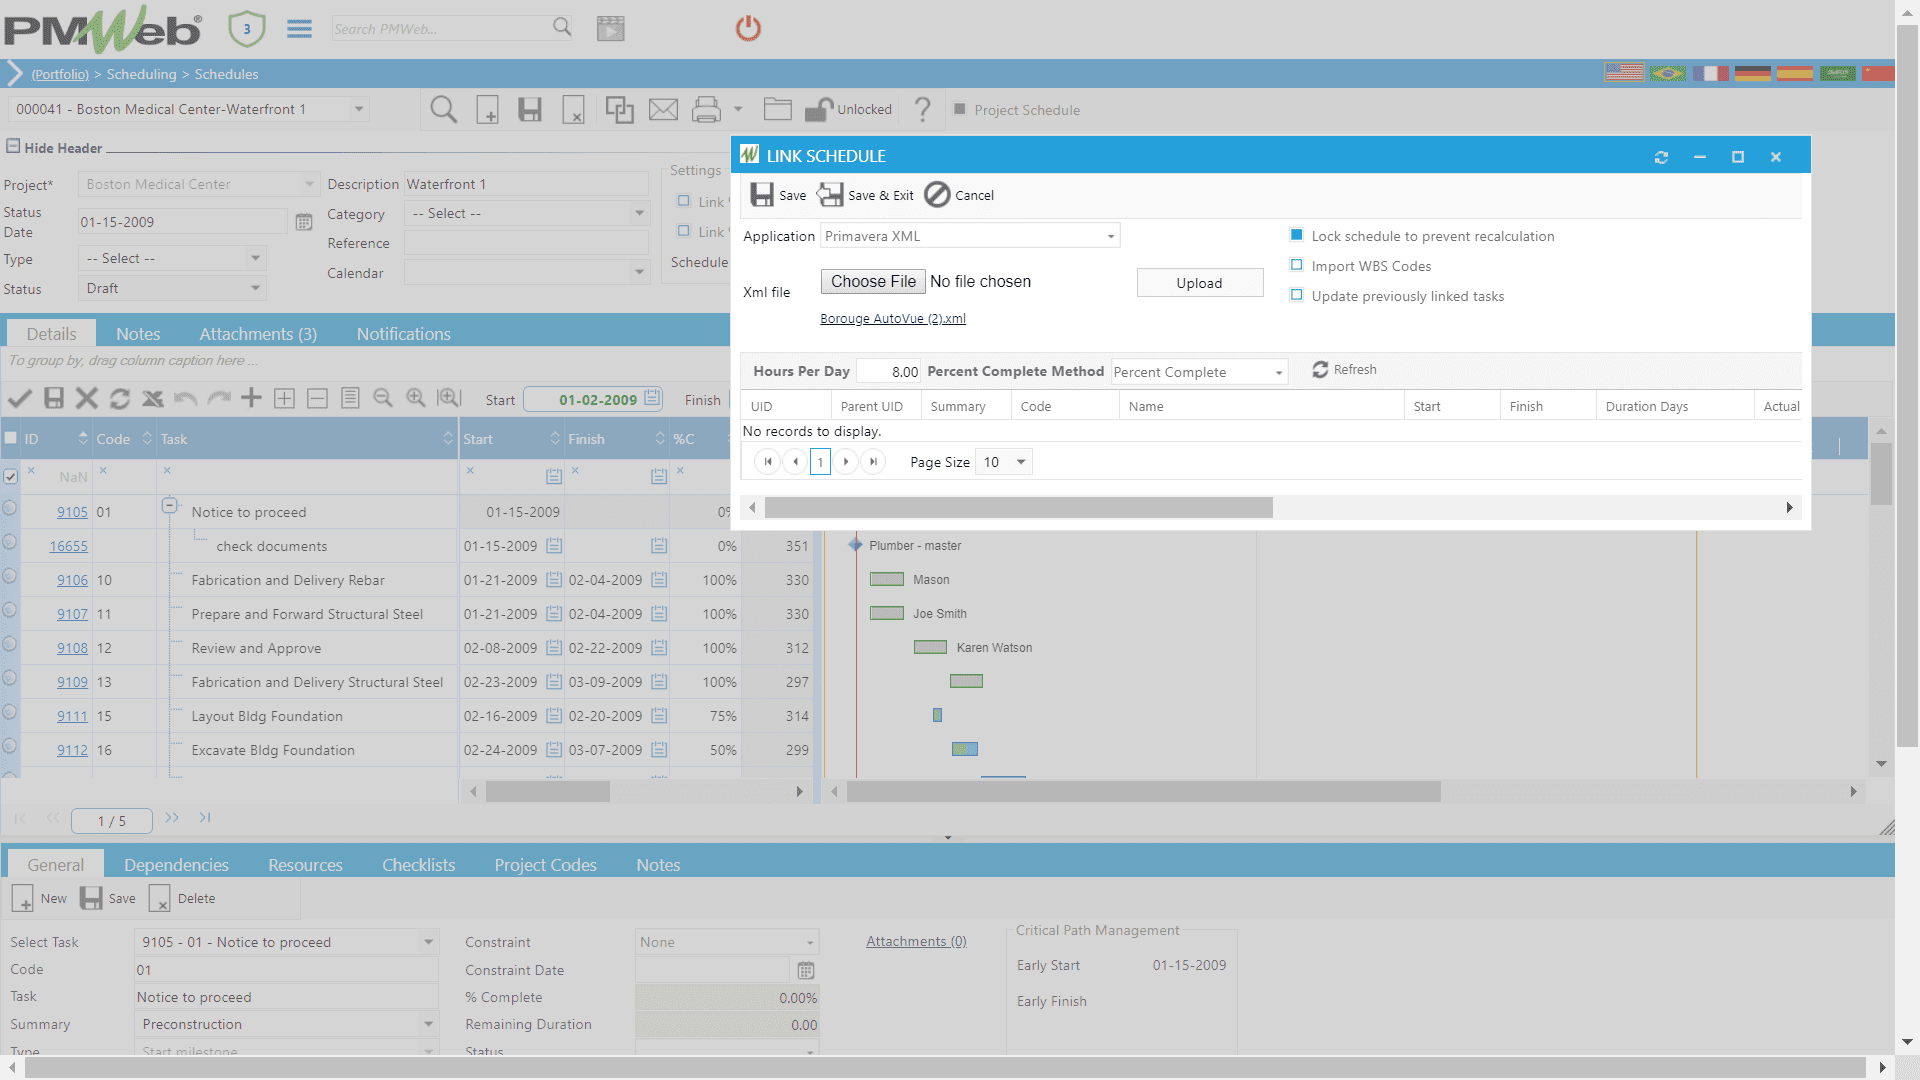Switch to the Attachments (3) tab

(258, 334)
